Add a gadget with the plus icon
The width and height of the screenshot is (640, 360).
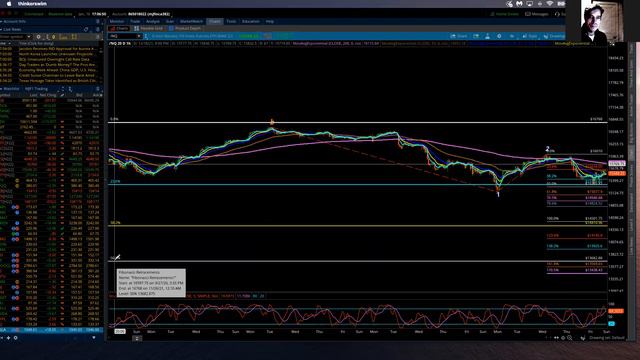[x=8, y=338]
